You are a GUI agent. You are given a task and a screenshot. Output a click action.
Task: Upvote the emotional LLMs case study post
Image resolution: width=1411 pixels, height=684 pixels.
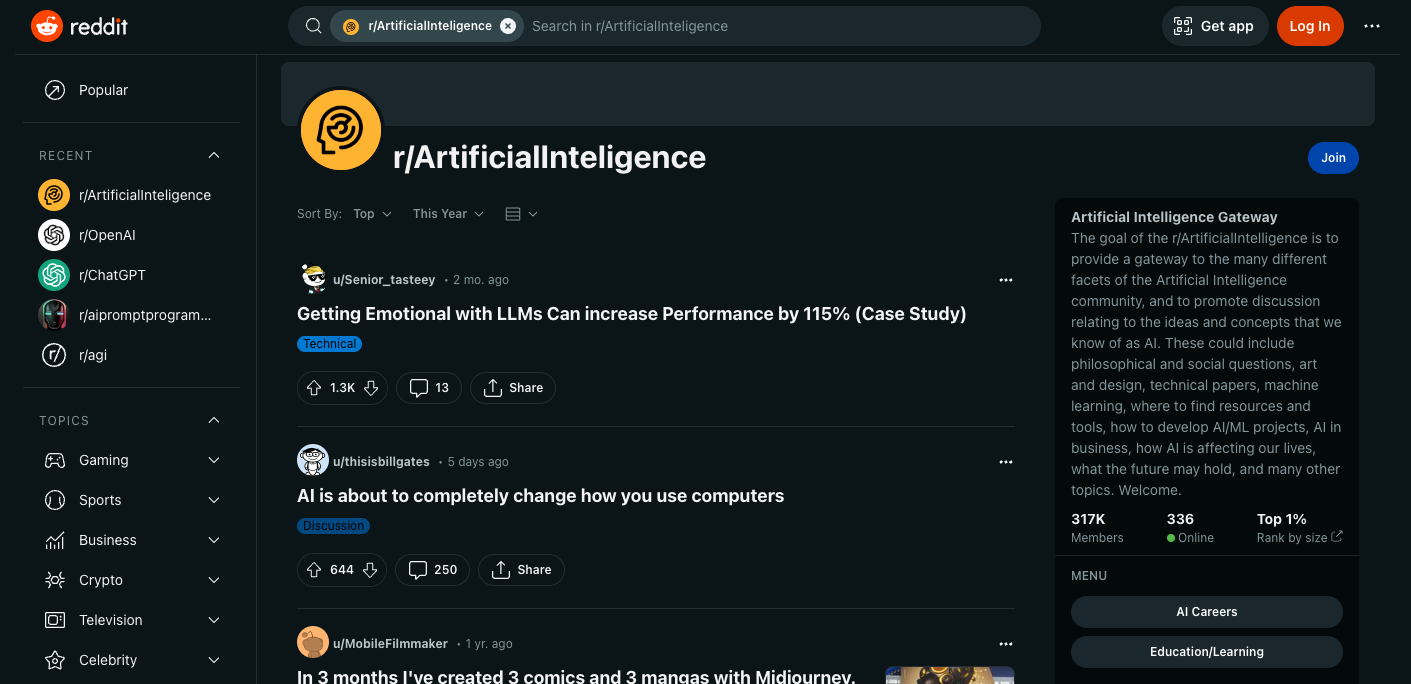pos(313,387)
